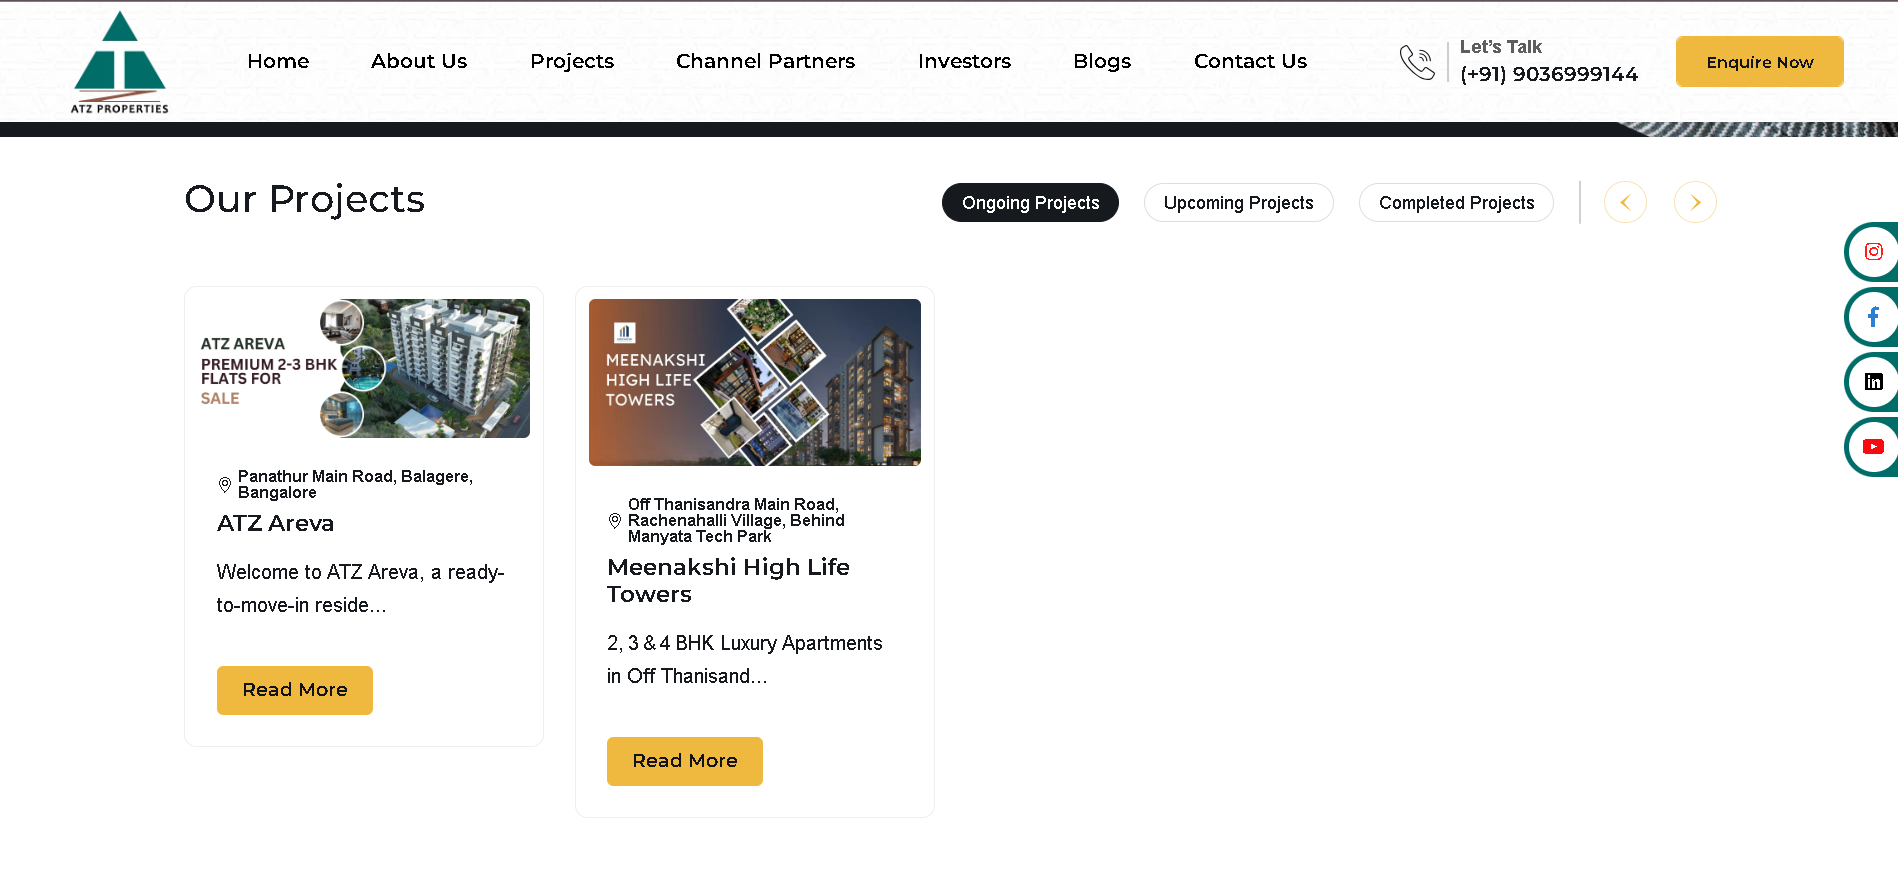
Task: Click the ATZ Properties logo
Action: [120, 62]
